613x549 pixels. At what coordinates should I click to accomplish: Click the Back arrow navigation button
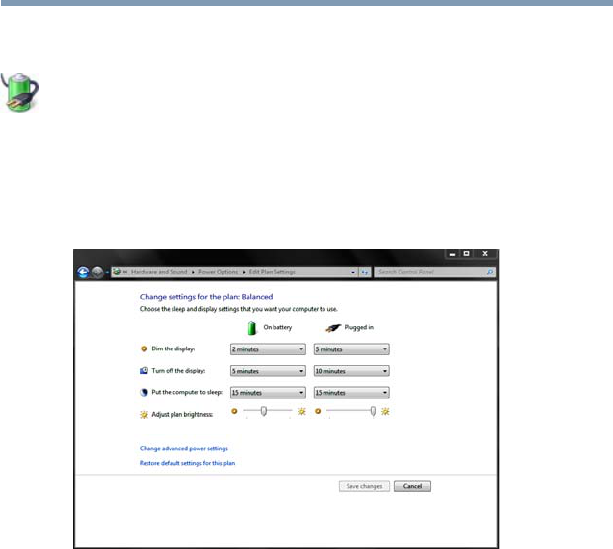(83, 272)
